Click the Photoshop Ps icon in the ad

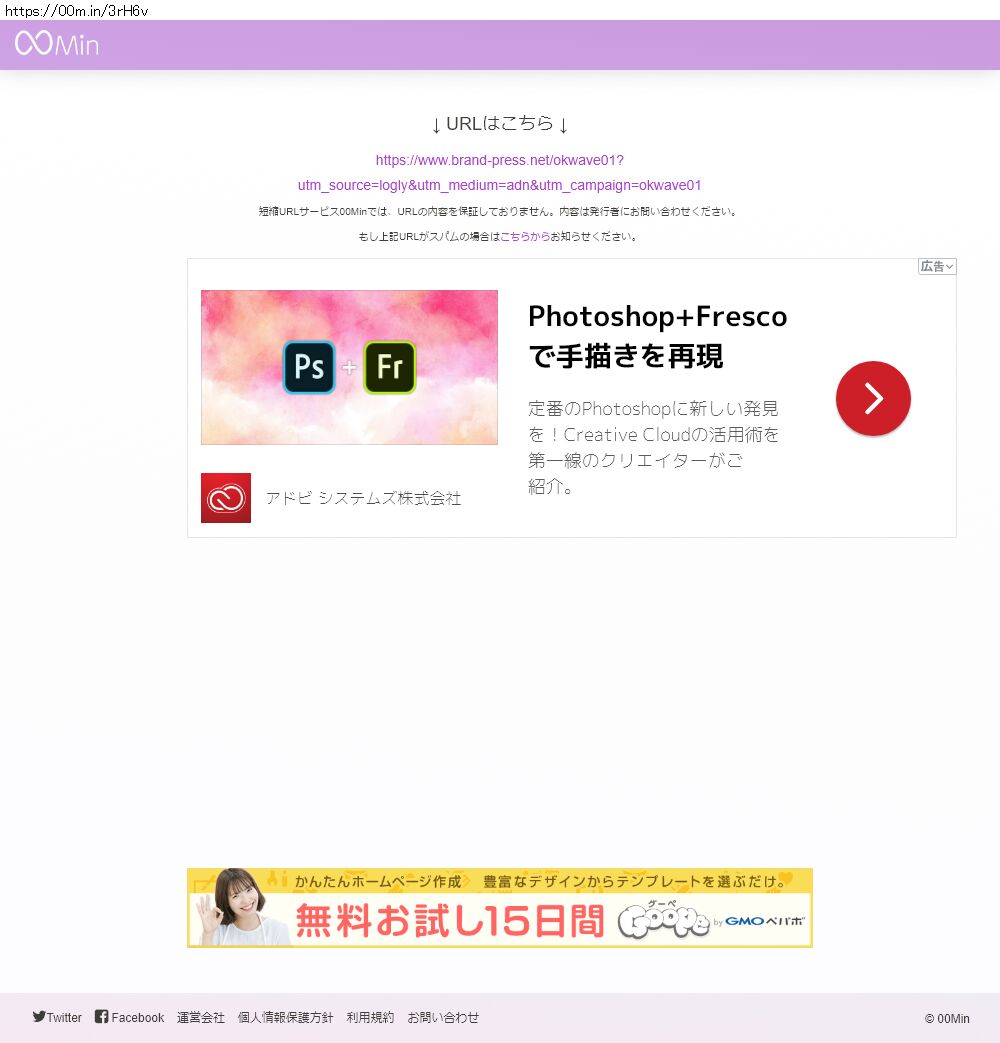pyautogui.click(x=309, y=367)
